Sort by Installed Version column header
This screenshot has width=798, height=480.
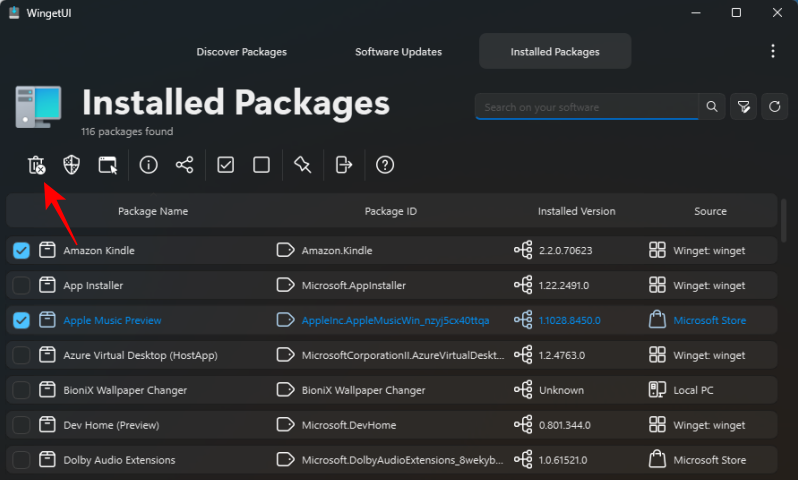pos(576,212)
